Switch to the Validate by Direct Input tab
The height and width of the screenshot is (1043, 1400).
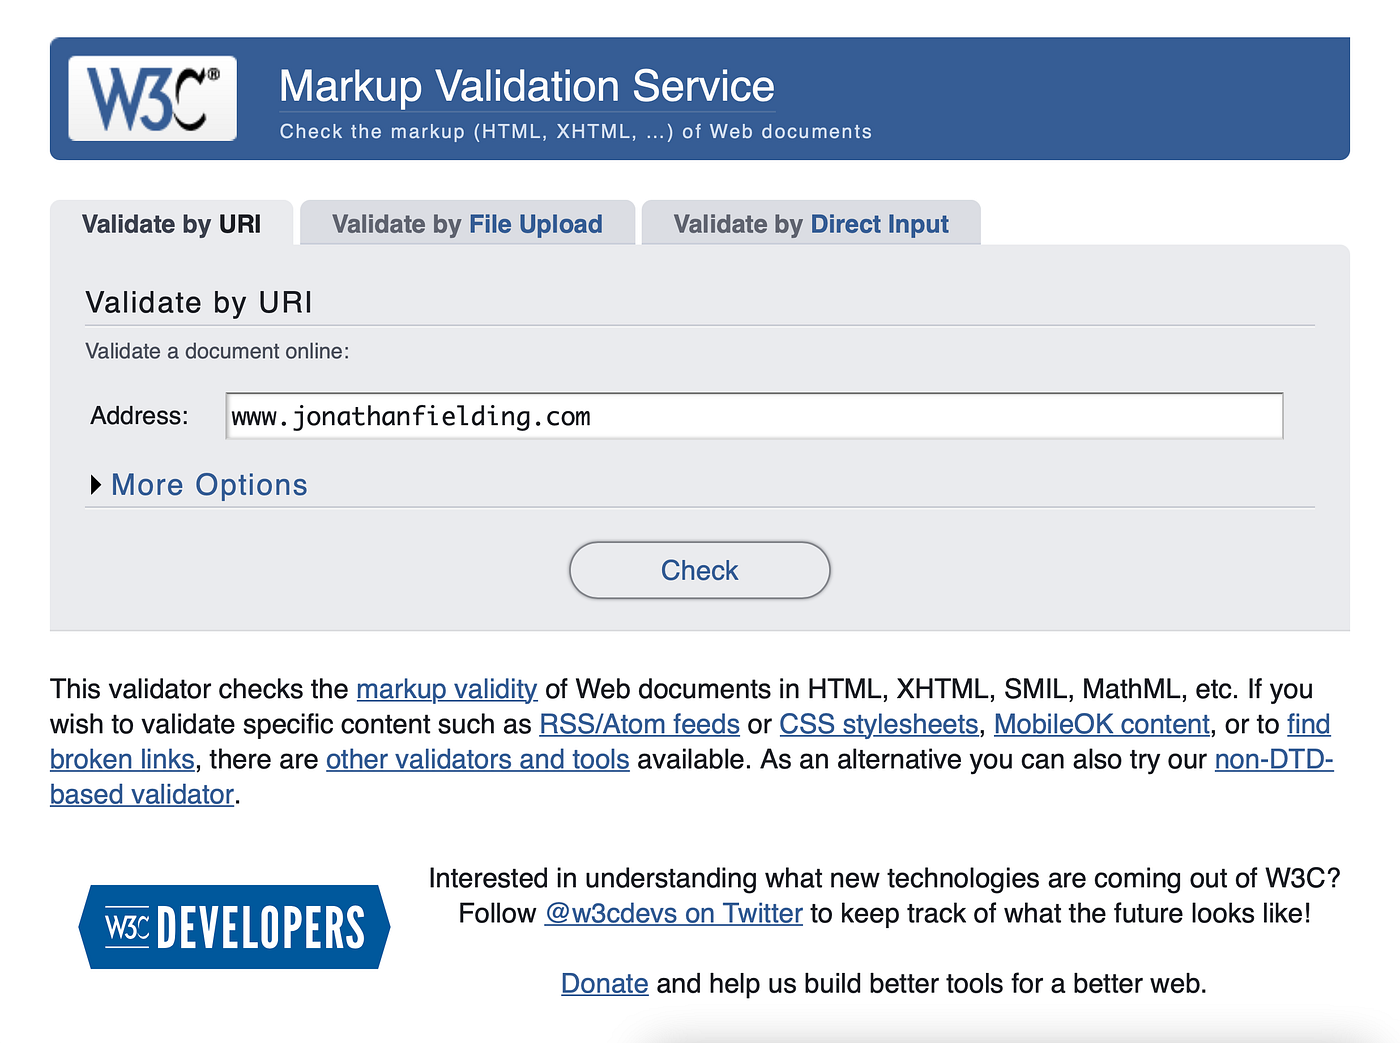click(x=810, y=223)
